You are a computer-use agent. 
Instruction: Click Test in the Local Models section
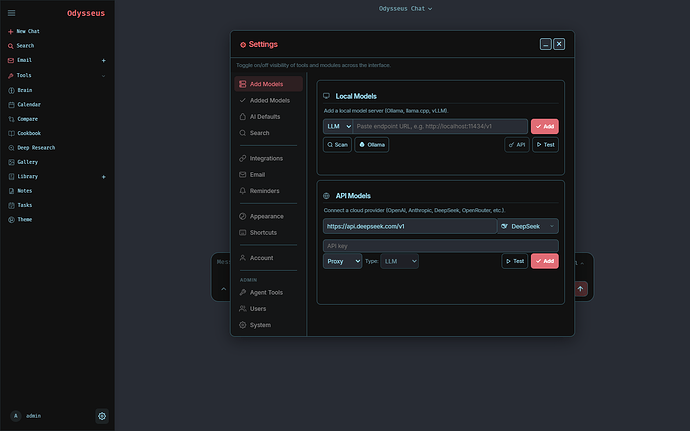click(546, 145)
